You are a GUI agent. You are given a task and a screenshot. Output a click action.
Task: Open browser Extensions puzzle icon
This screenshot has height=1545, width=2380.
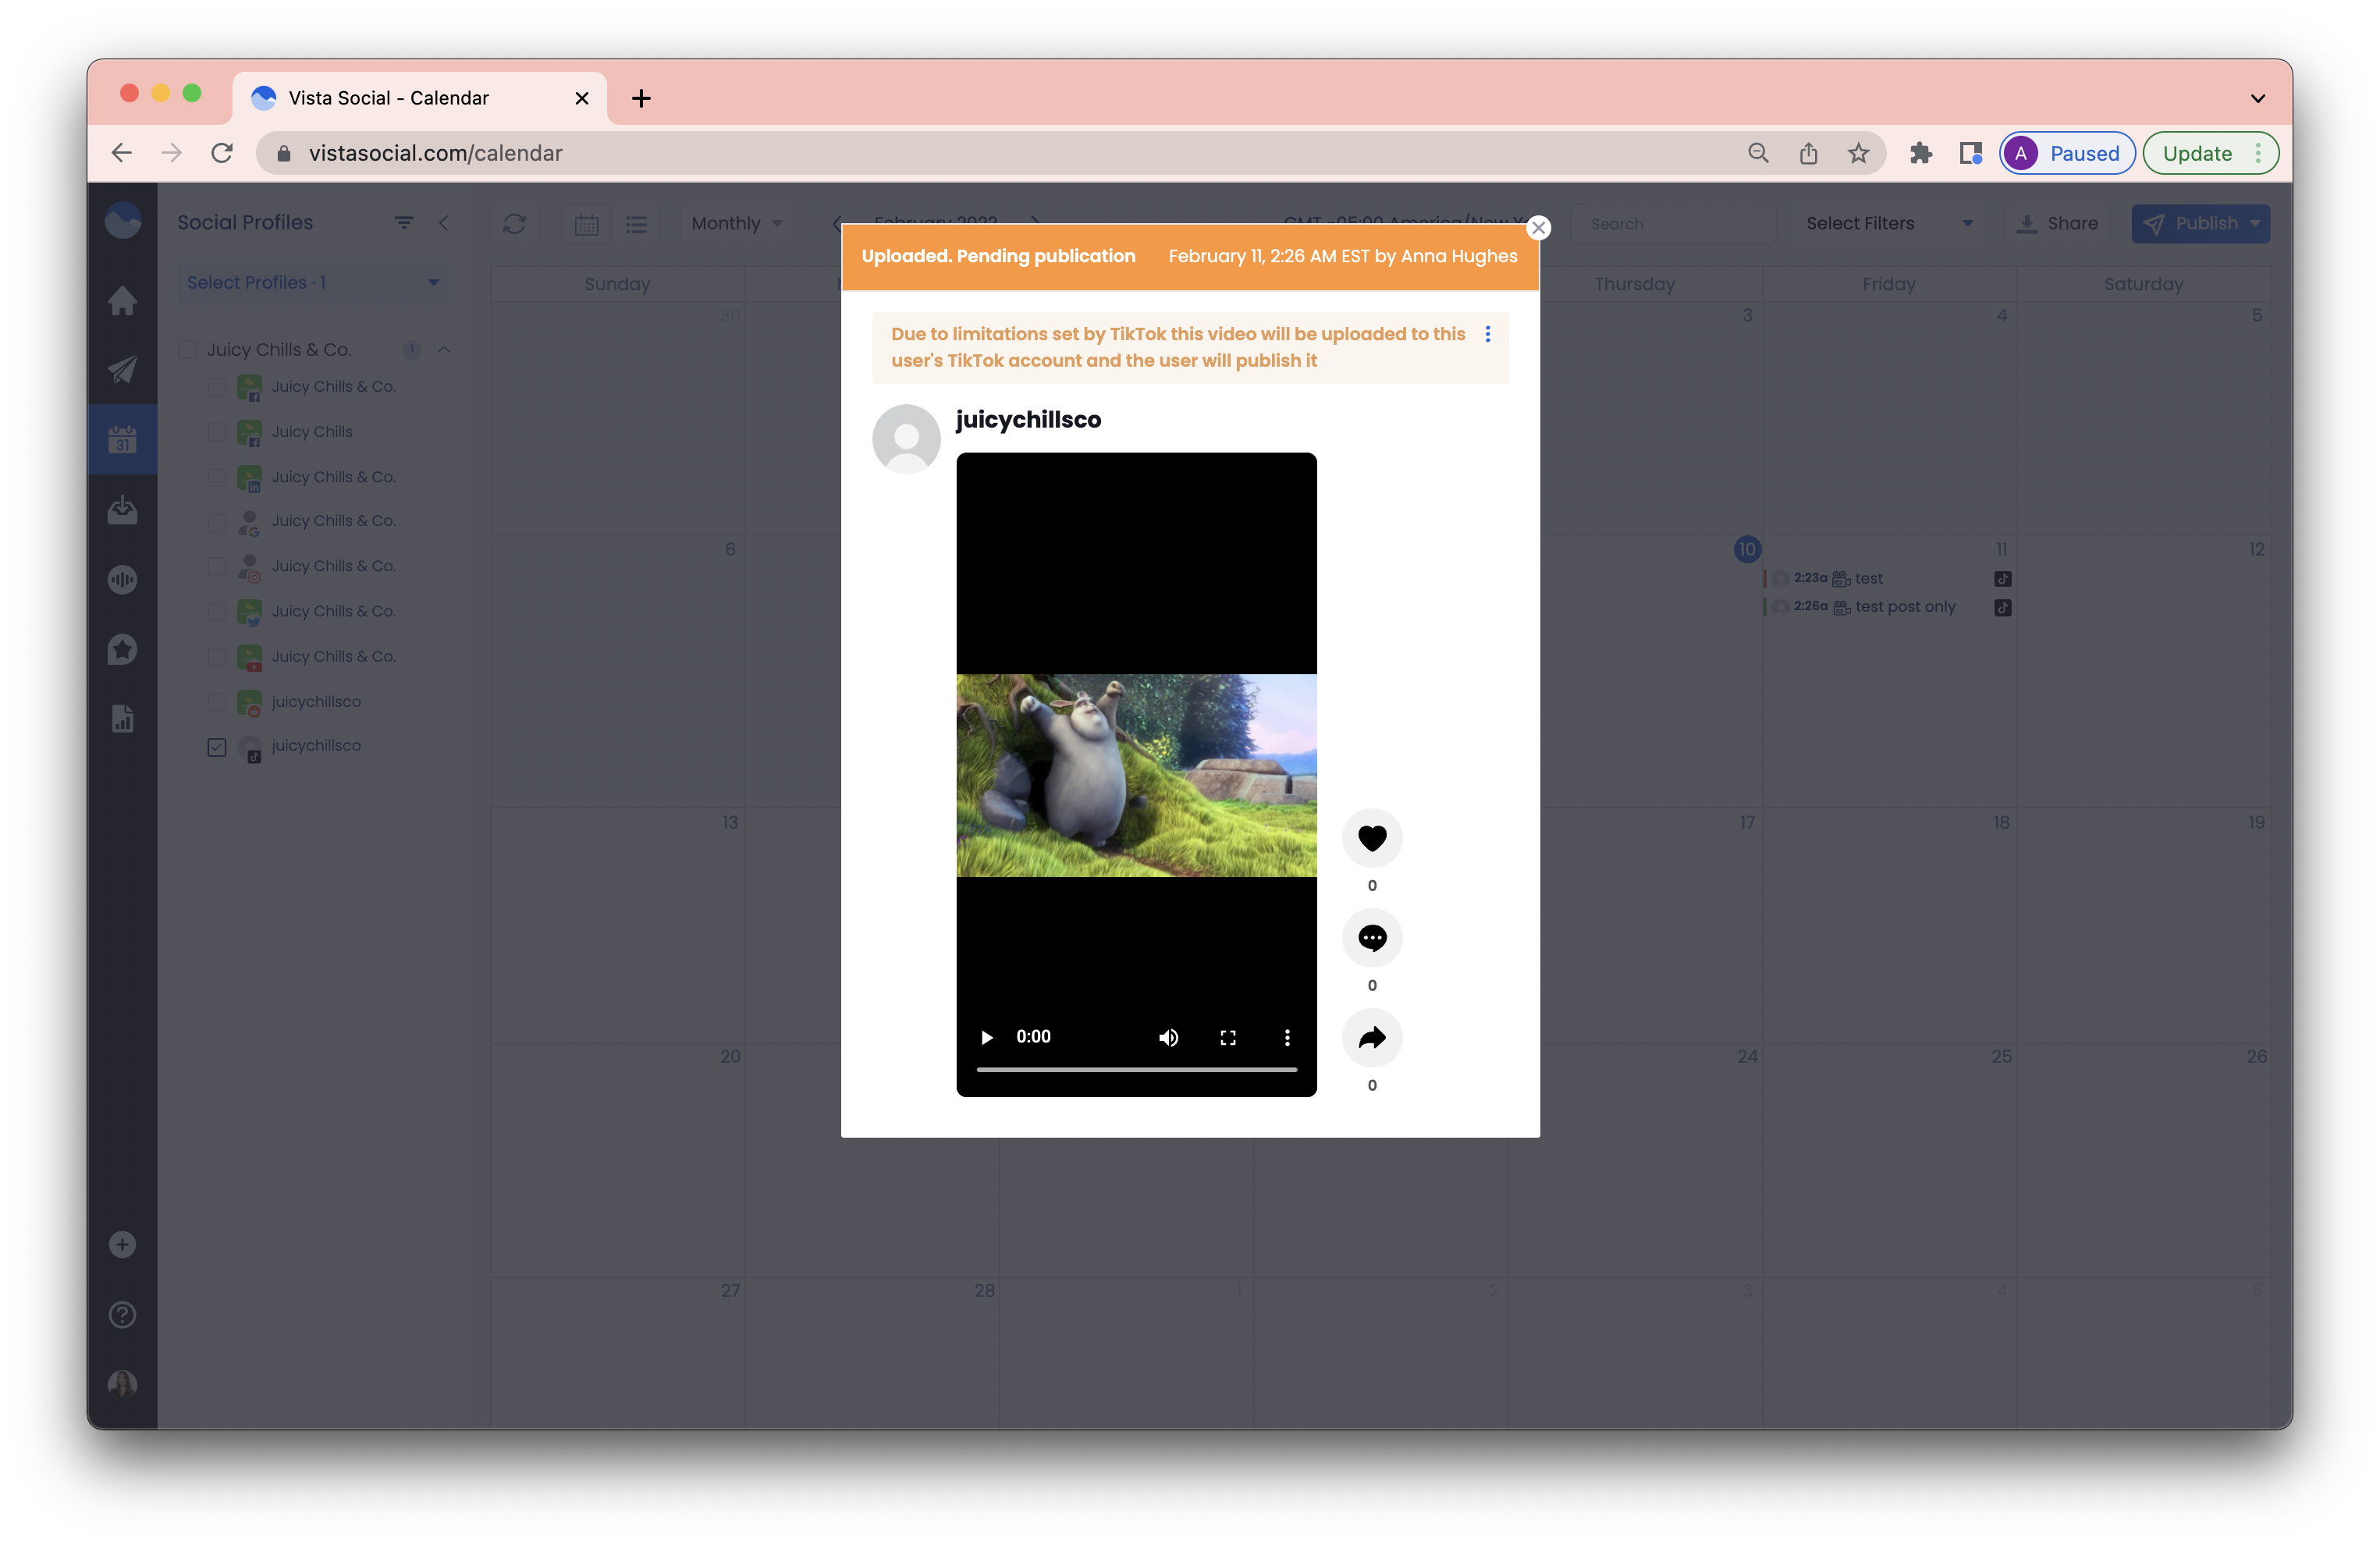coord(1920,153)
